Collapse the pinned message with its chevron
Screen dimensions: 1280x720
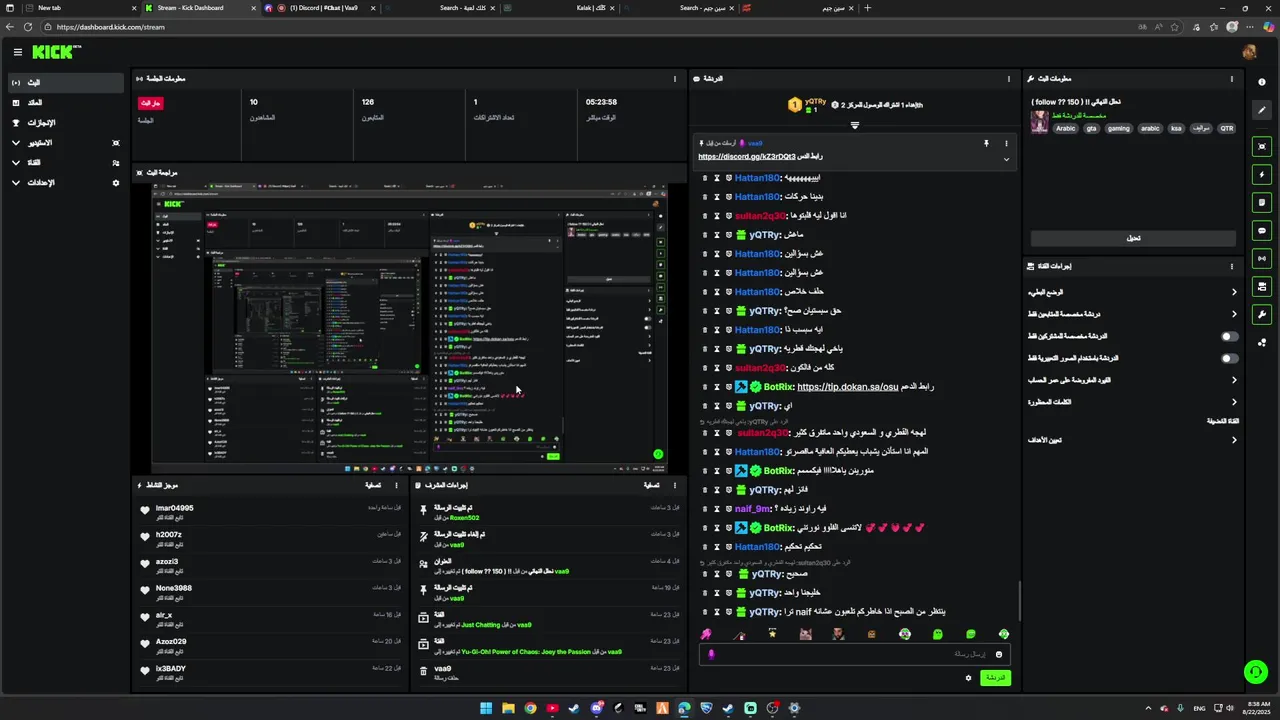tap(1006, 159)
